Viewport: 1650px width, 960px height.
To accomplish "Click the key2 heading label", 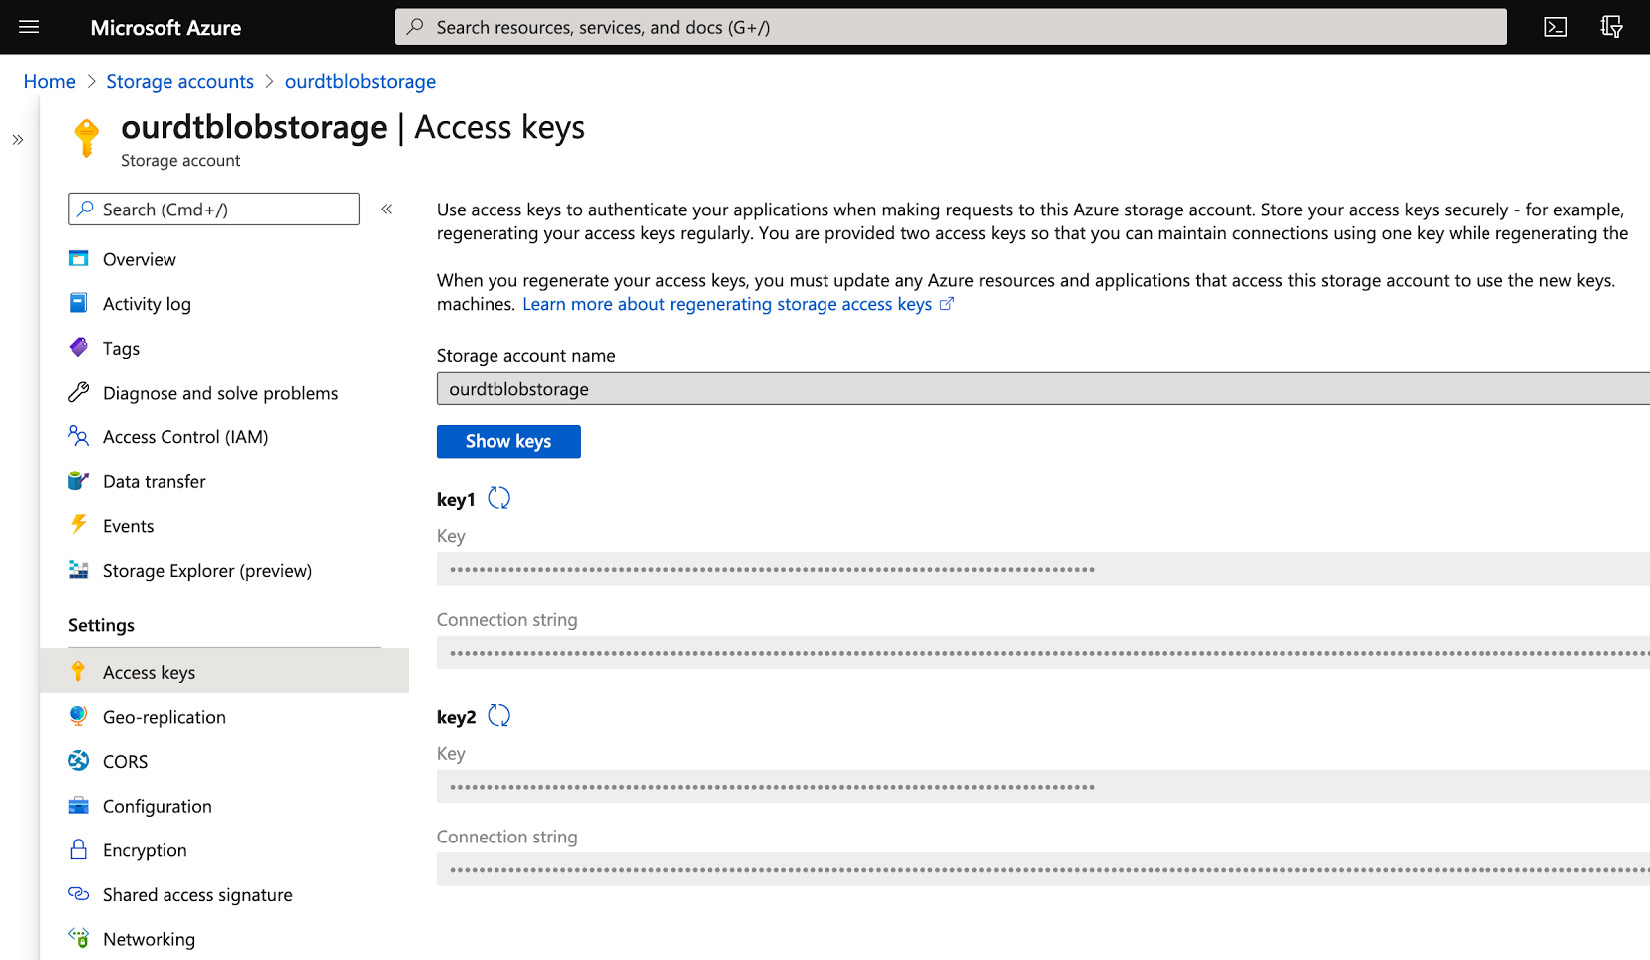I will click(456, 717).
